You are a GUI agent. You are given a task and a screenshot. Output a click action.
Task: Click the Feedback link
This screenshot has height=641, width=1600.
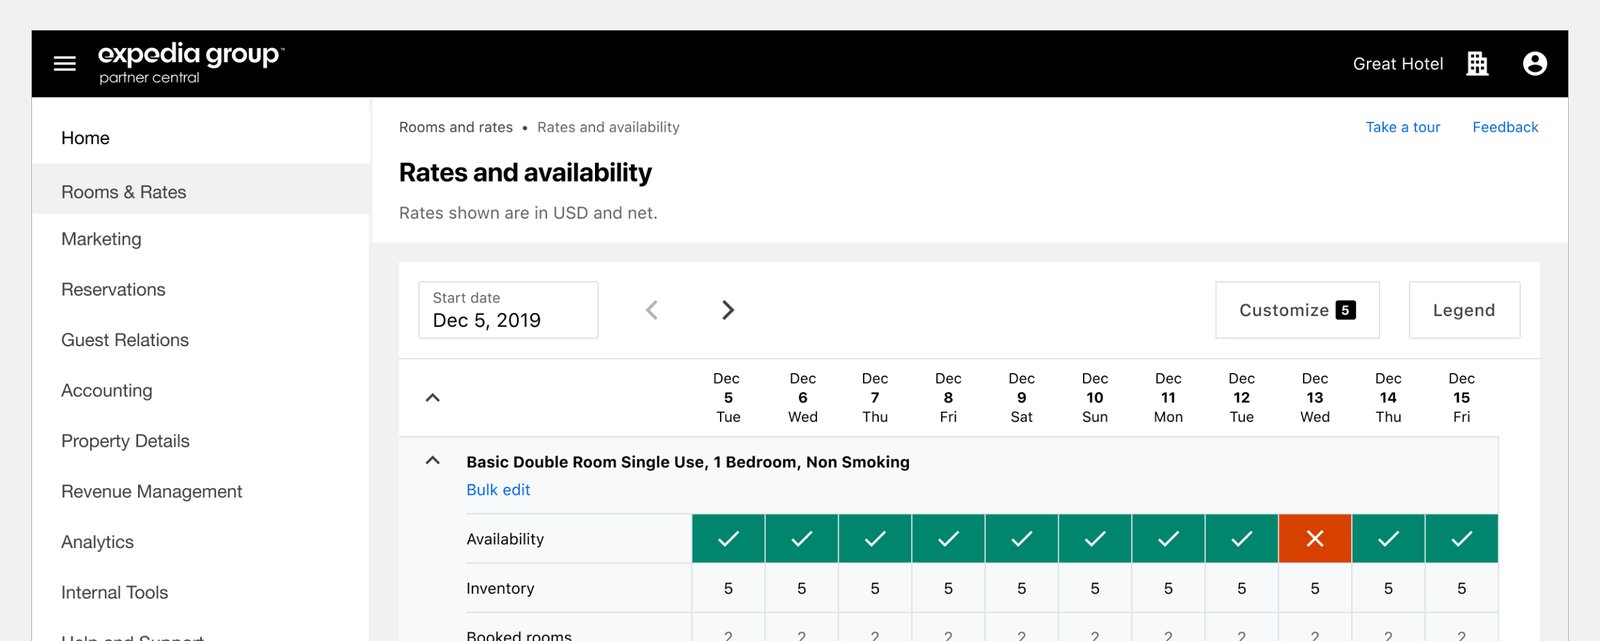[1505, 127]
